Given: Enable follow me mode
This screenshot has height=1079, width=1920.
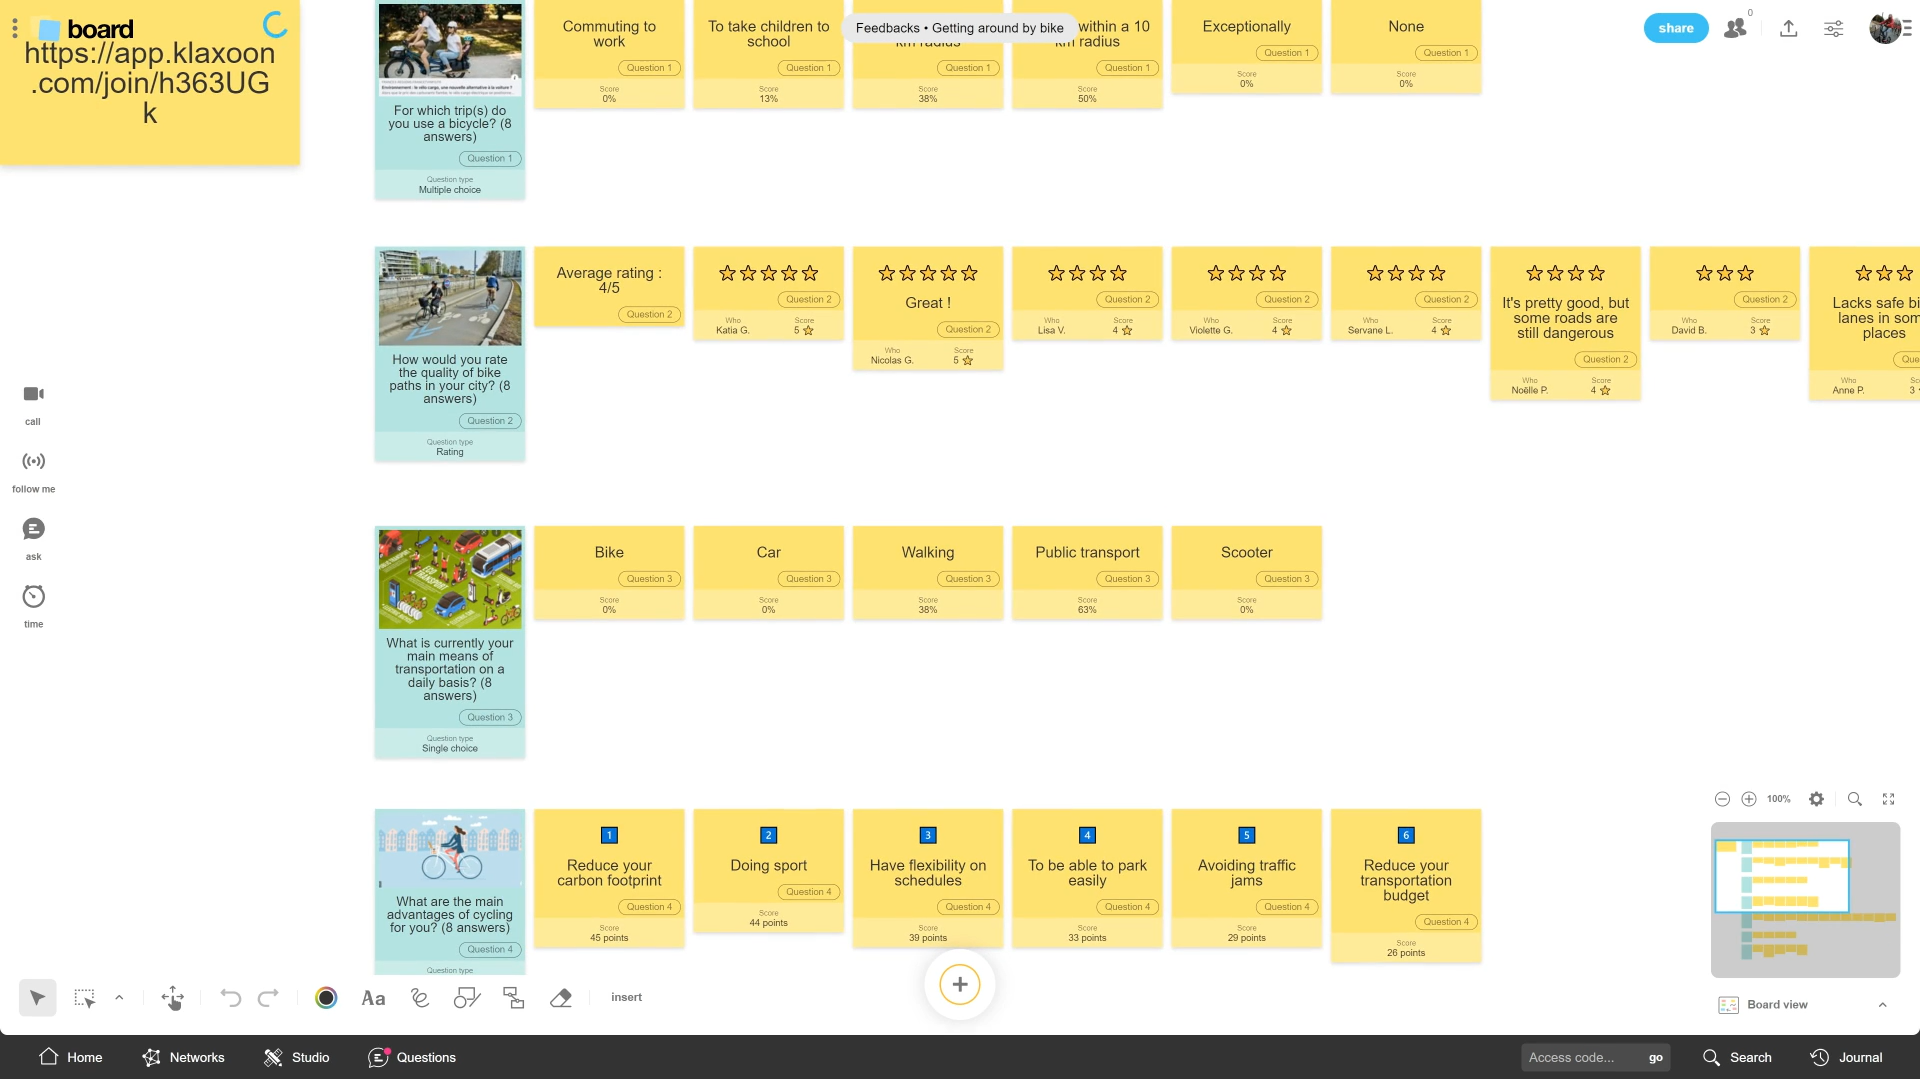Looking at the screenshot, I should [33, 461].
